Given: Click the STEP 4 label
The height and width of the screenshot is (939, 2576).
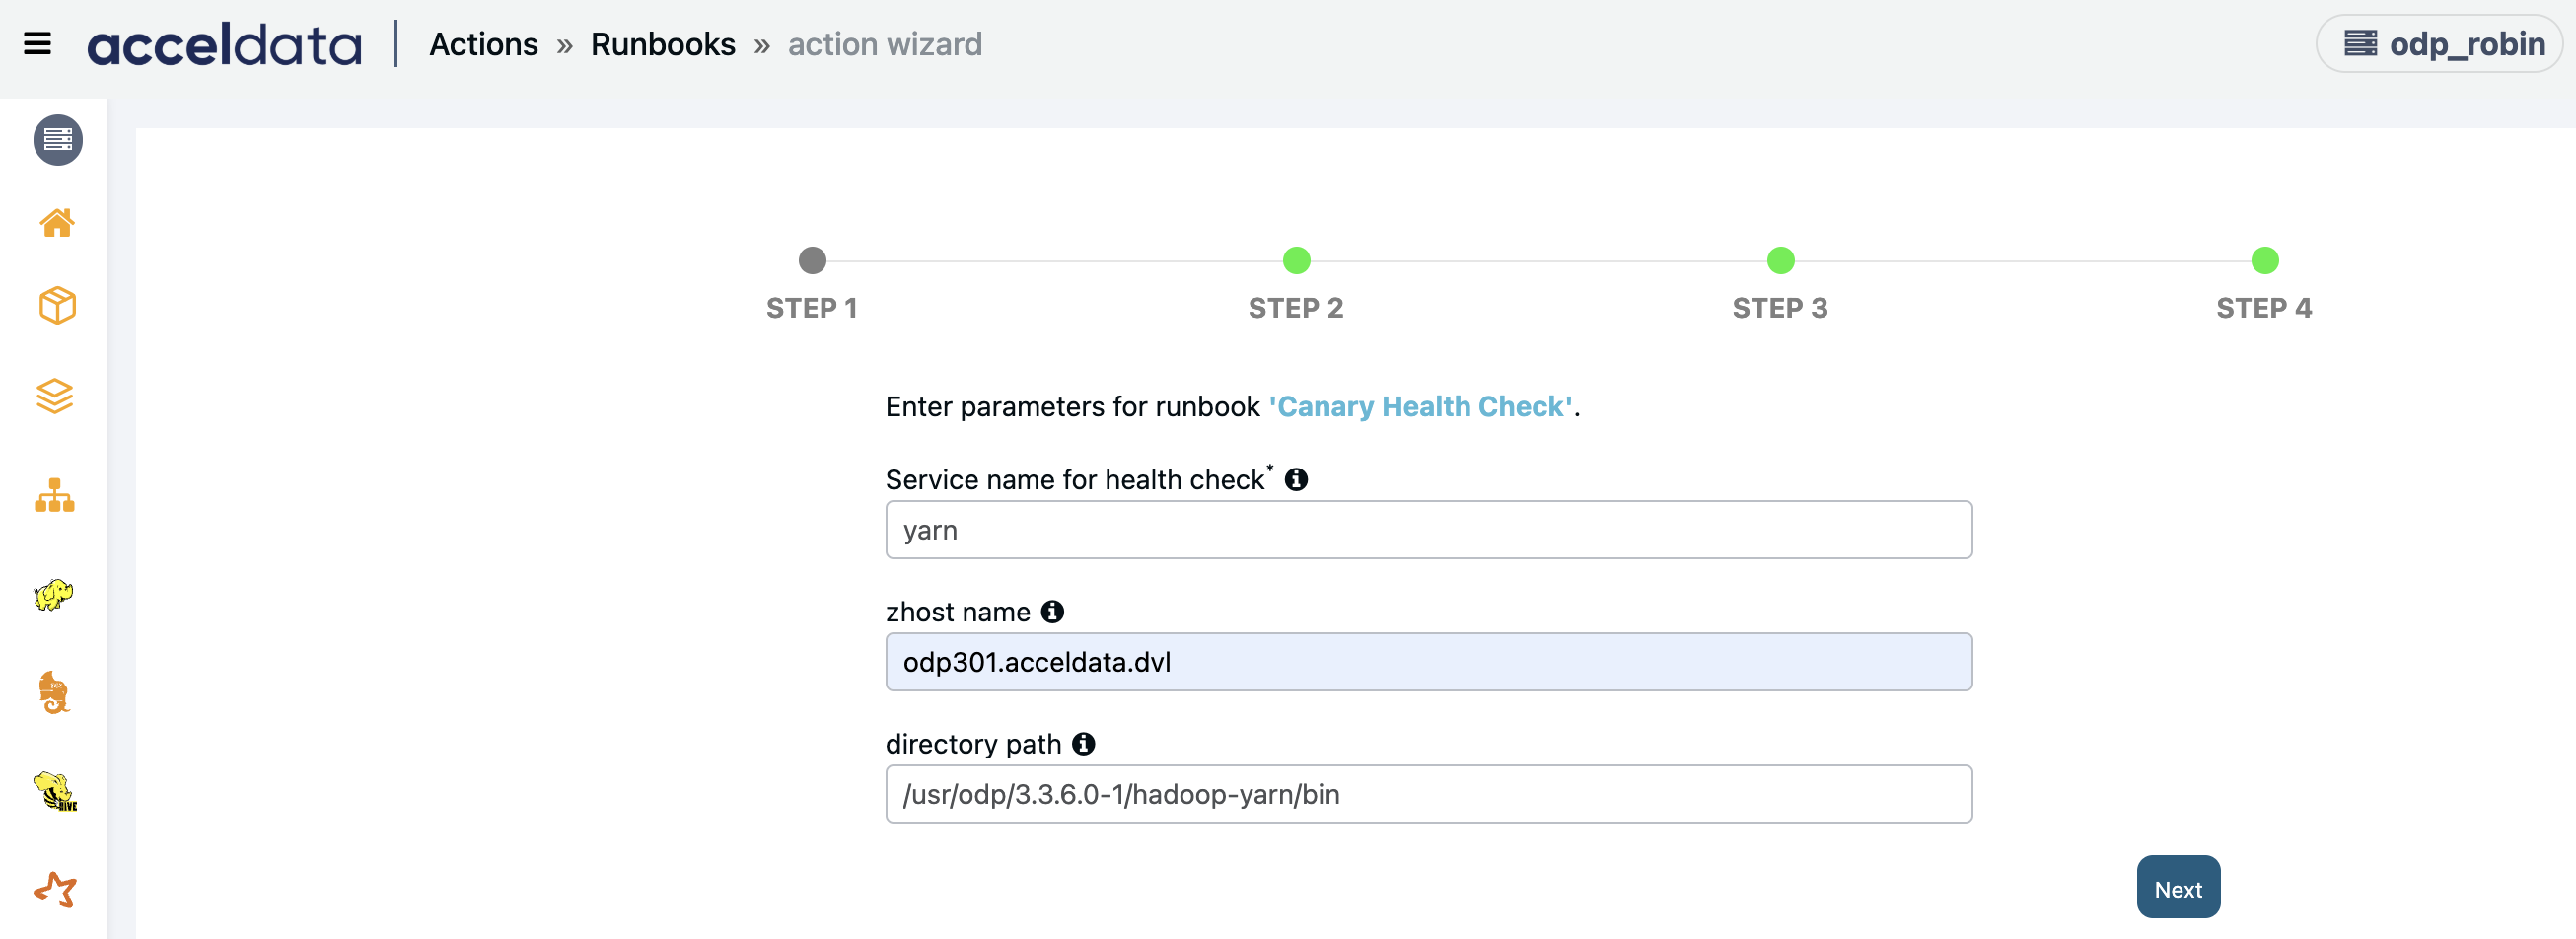Looking at the screenshot, I should pos(2264,308).
